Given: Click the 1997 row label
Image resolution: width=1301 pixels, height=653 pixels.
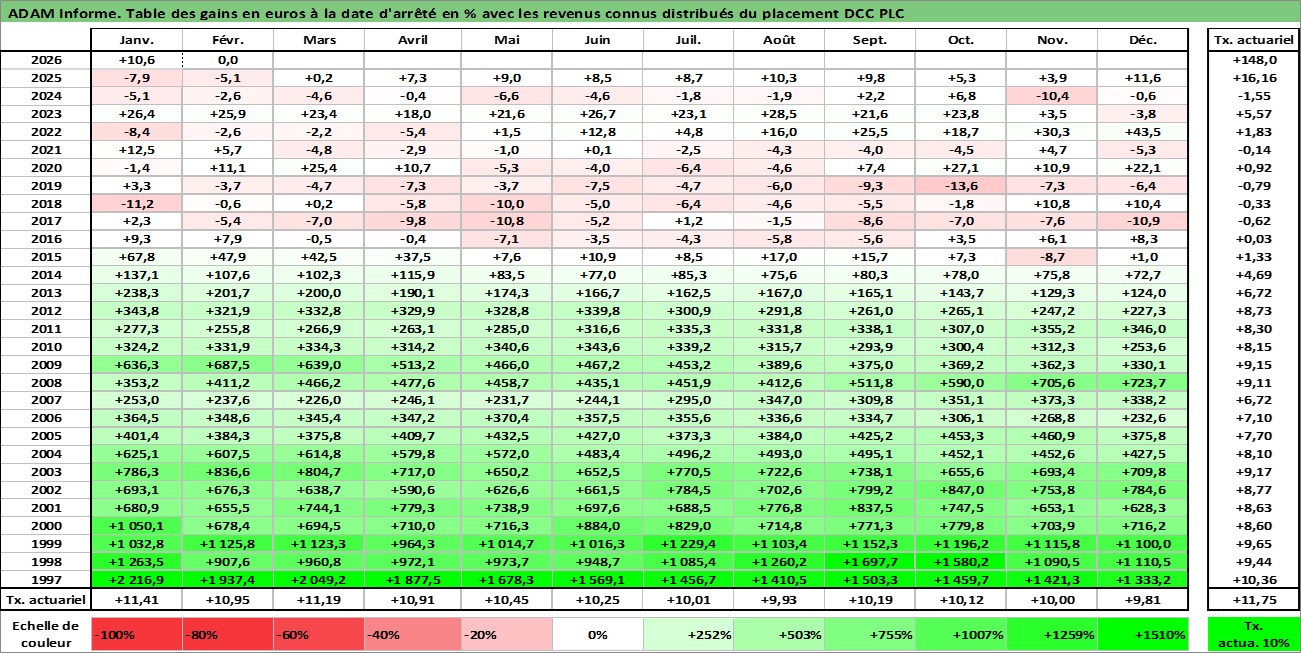Looking at the screenshot, I should click(x=46, y=580).
